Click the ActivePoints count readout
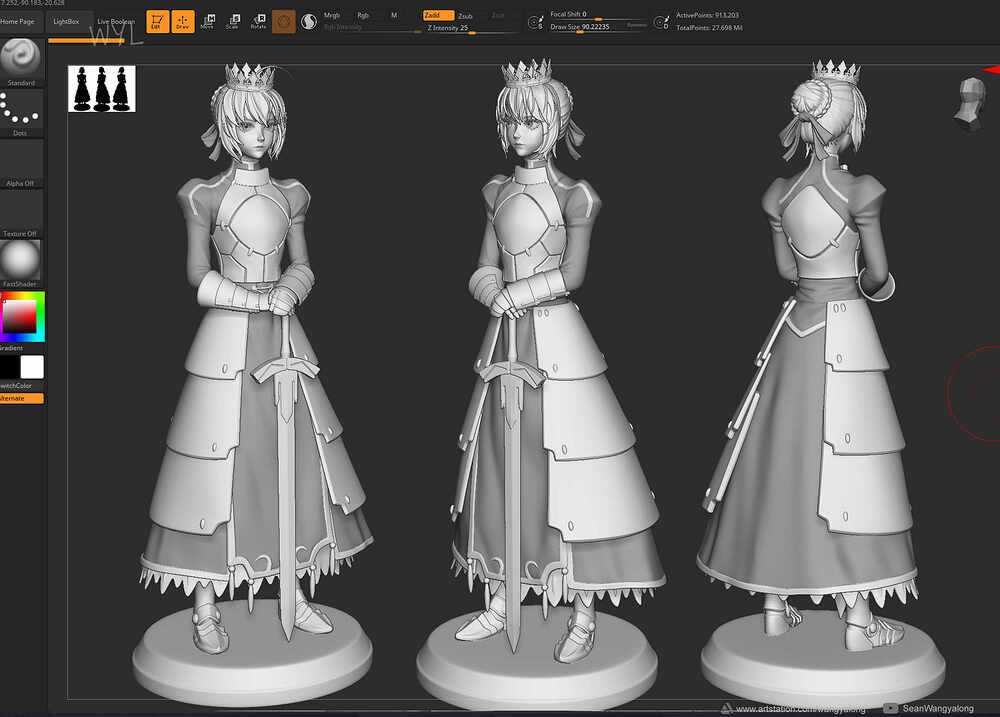 (707, 15)
